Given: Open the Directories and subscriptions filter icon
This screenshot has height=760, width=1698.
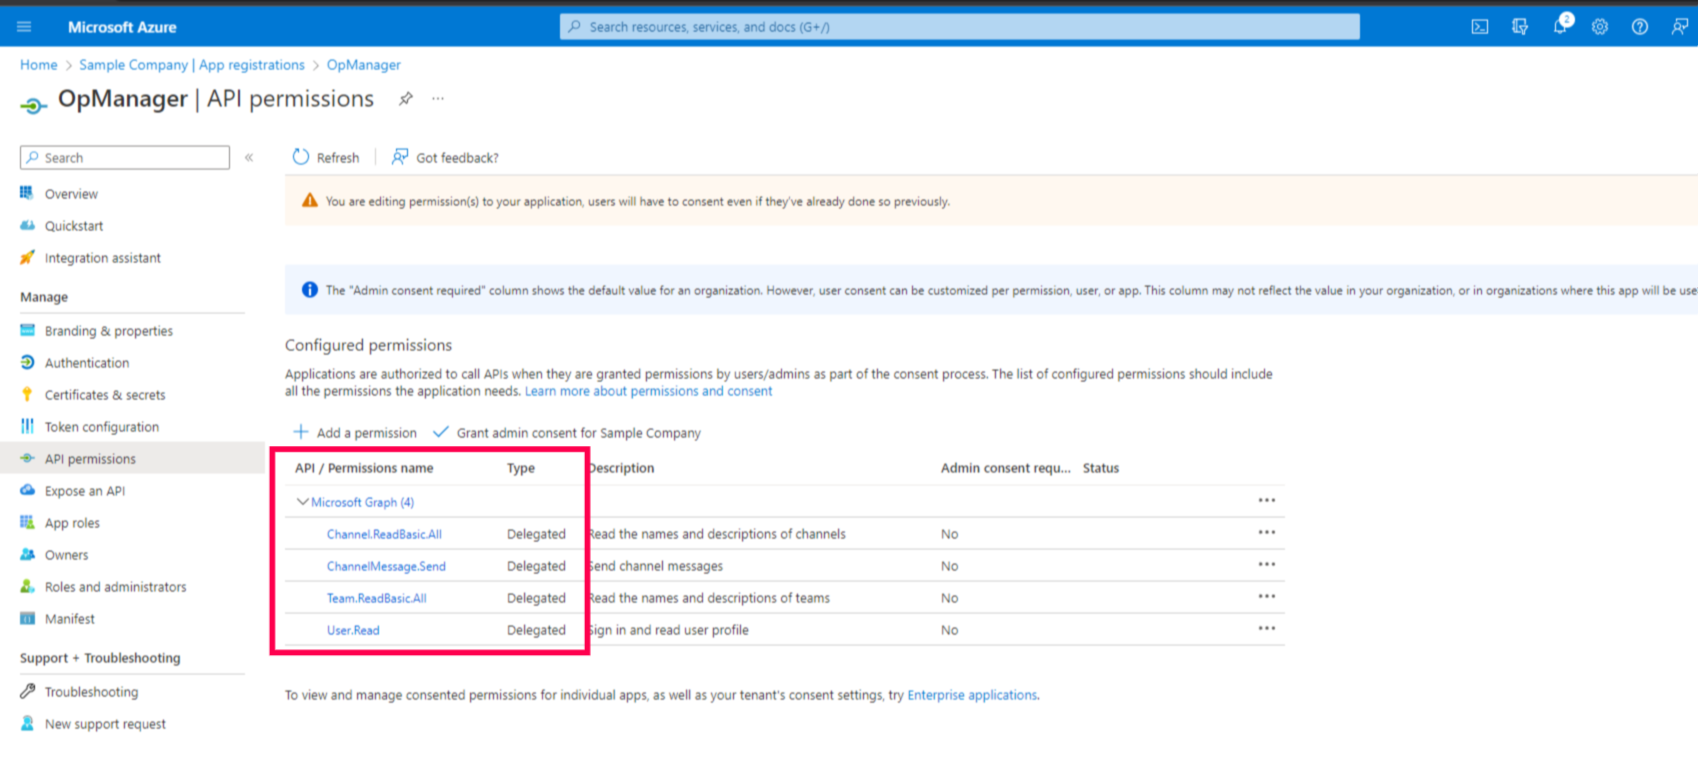Looking at the screenshot, I should [1520, 27].
